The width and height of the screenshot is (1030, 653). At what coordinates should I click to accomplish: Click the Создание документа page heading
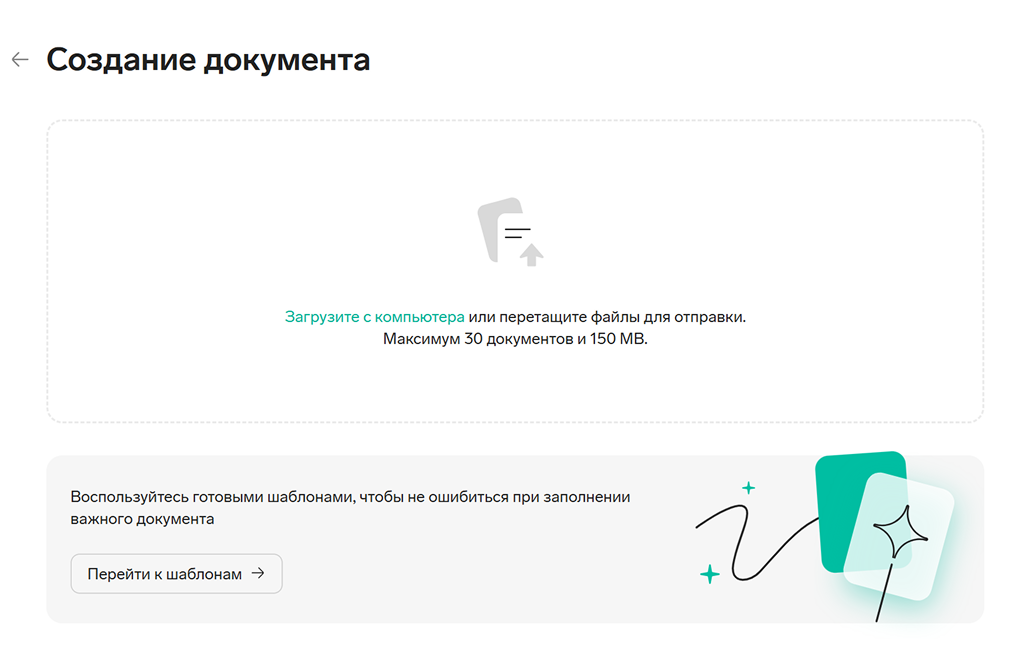pyautogui.click(x=208, y=60)
